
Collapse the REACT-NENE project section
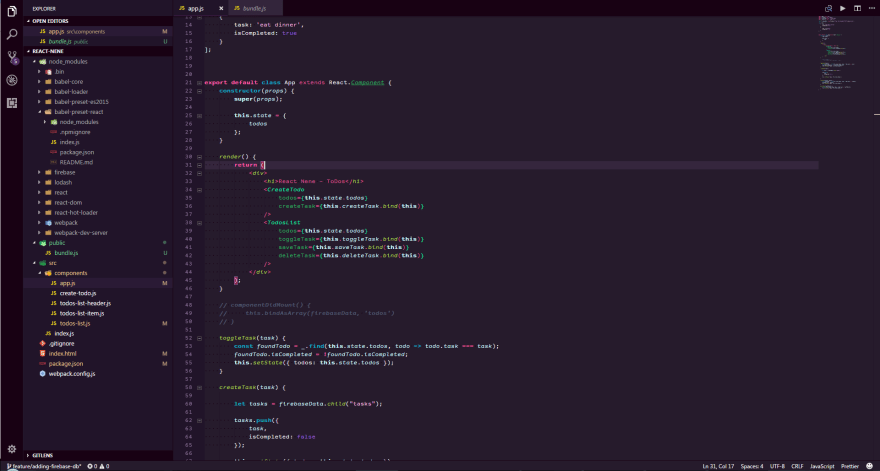[98, 51]
